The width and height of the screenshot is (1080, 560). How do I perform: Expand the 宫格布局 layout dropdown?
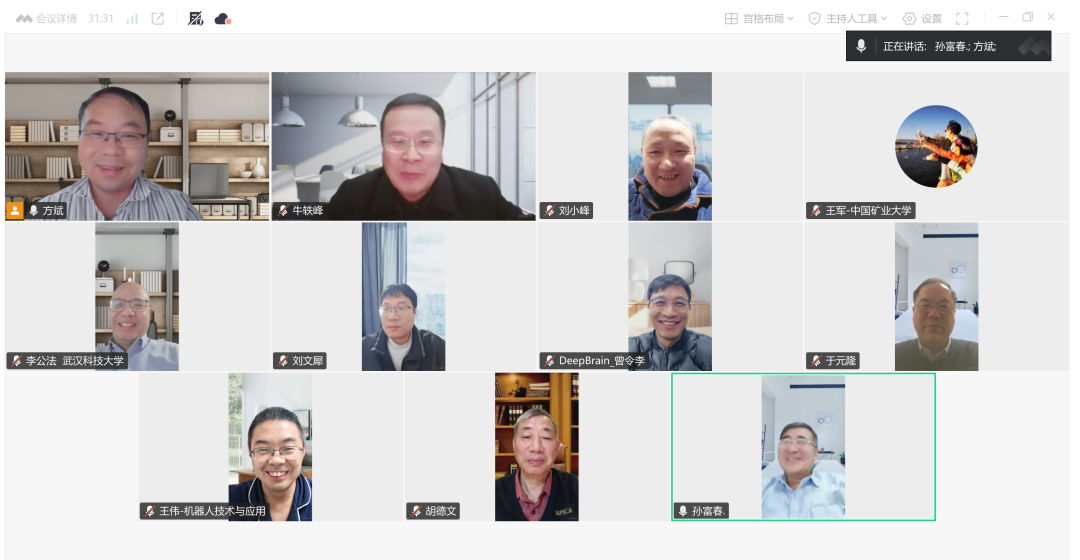tap(760, 19)
